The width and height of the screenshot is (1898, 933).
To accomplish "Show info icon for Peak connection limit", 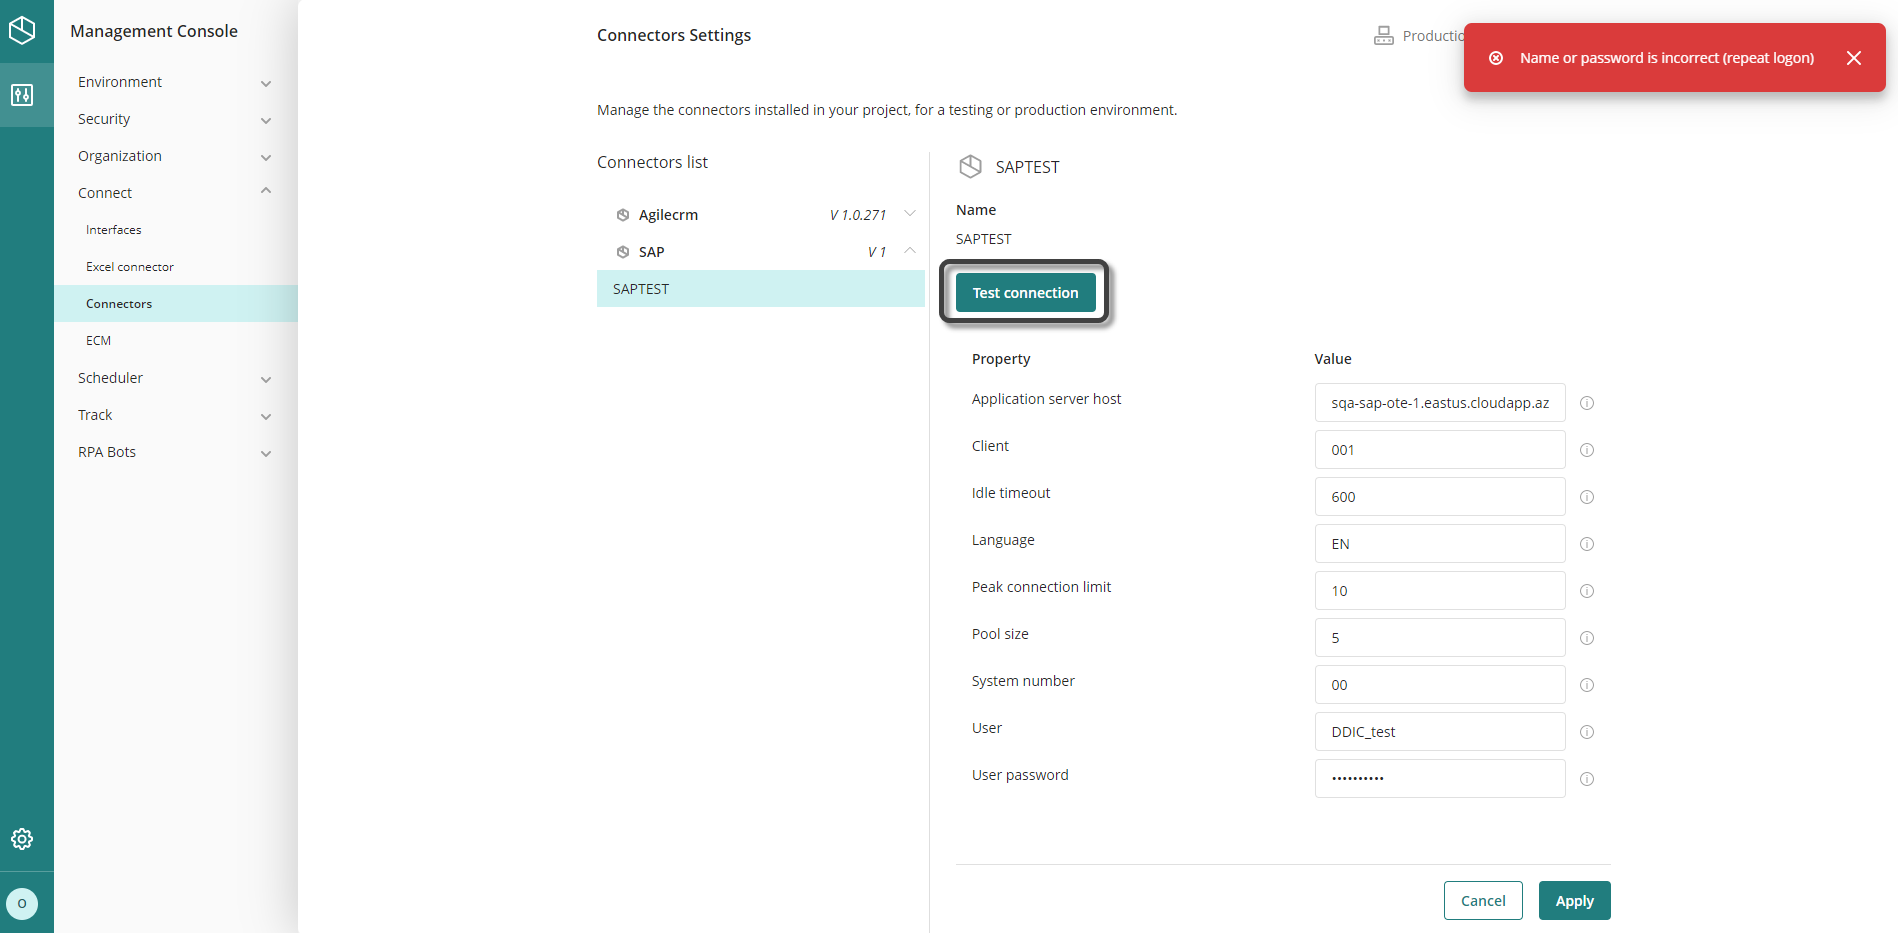I will [x=1587, y=591].
